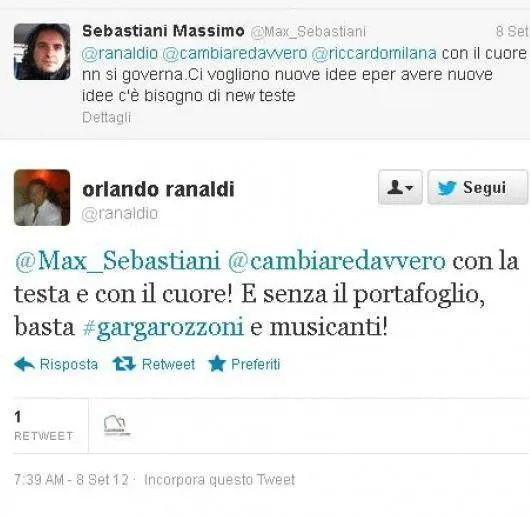Click the Retweet arrows icon

[124, 364]
